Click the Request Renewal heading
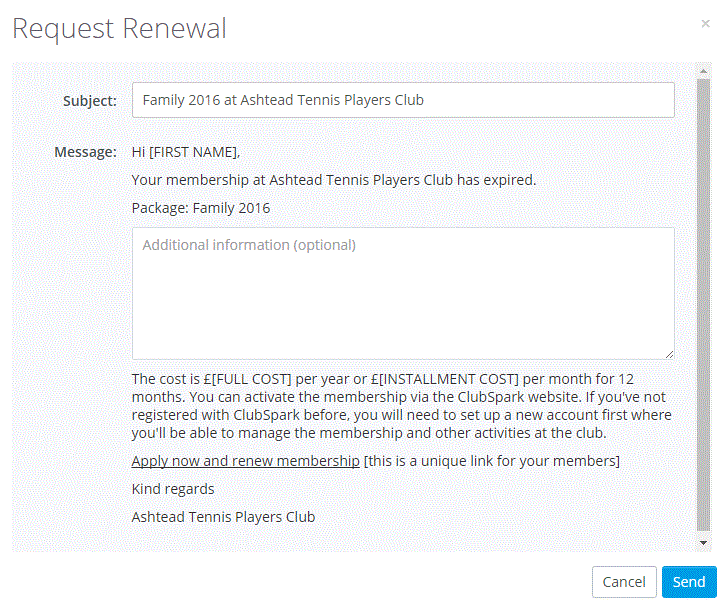The width and height of the screenshot is (726, 608). pyautogui.click(x=119, y=28)
